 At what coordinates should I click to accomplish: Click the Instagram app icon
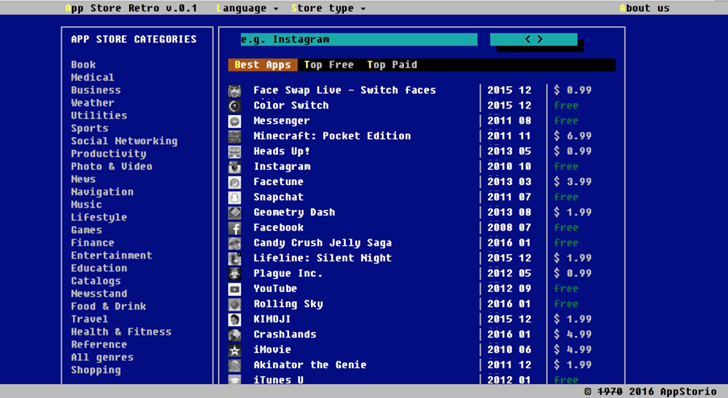[234, 167]
